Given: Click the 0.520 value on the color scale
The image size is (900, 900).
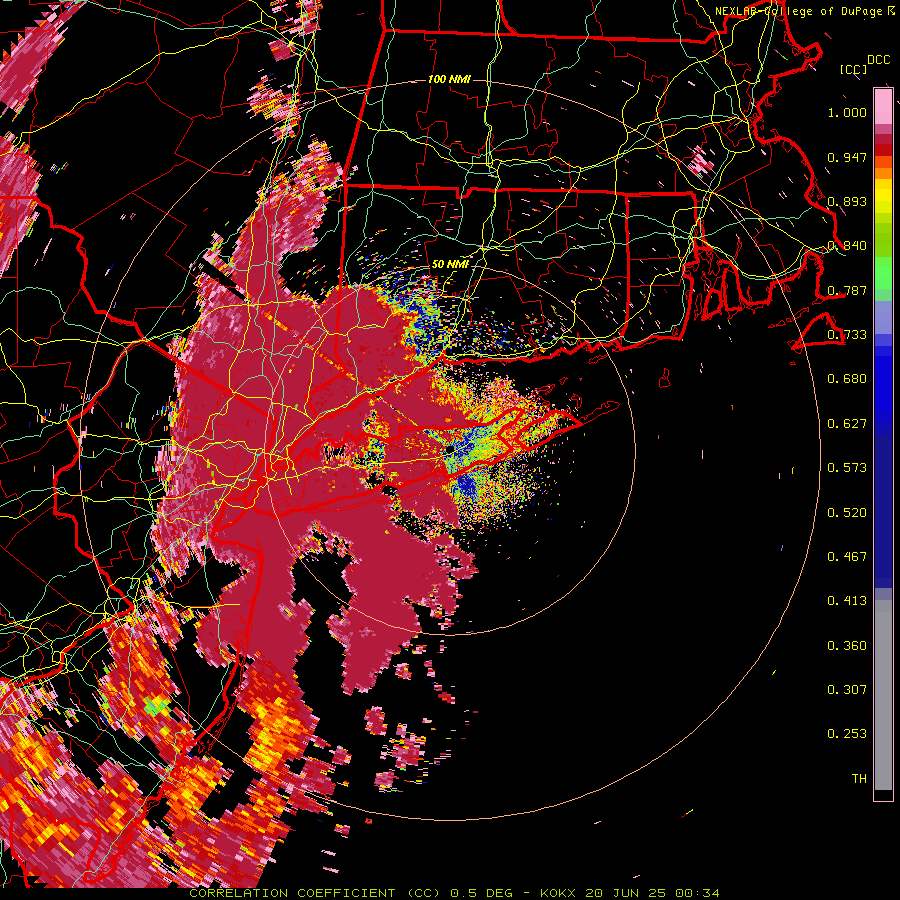Looking at the screenshot, I should [847, 513].
